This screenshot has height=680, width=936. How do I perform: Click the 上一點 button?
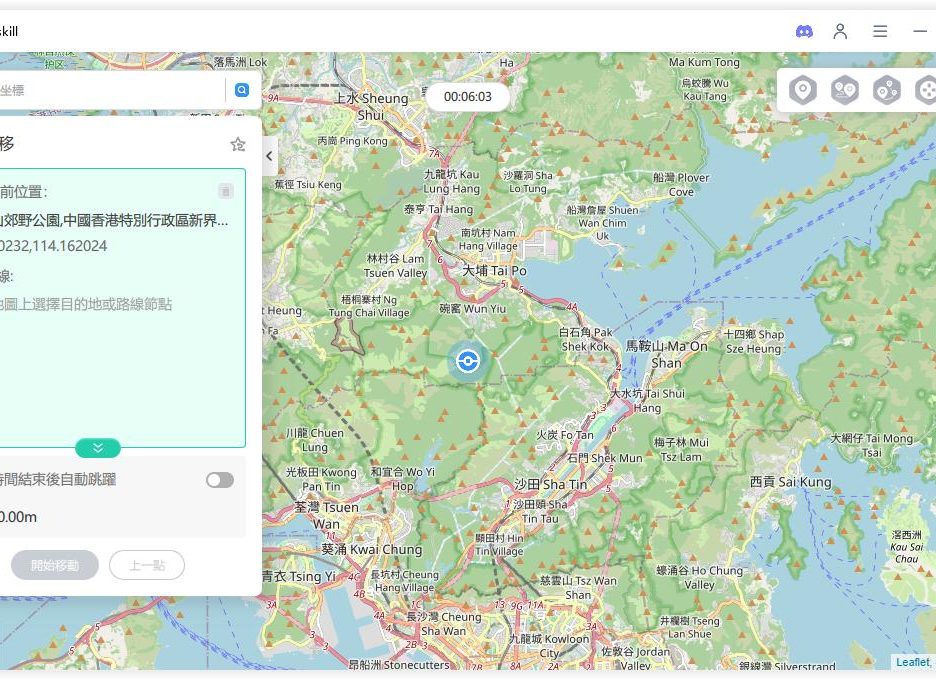tap(147, 565)
